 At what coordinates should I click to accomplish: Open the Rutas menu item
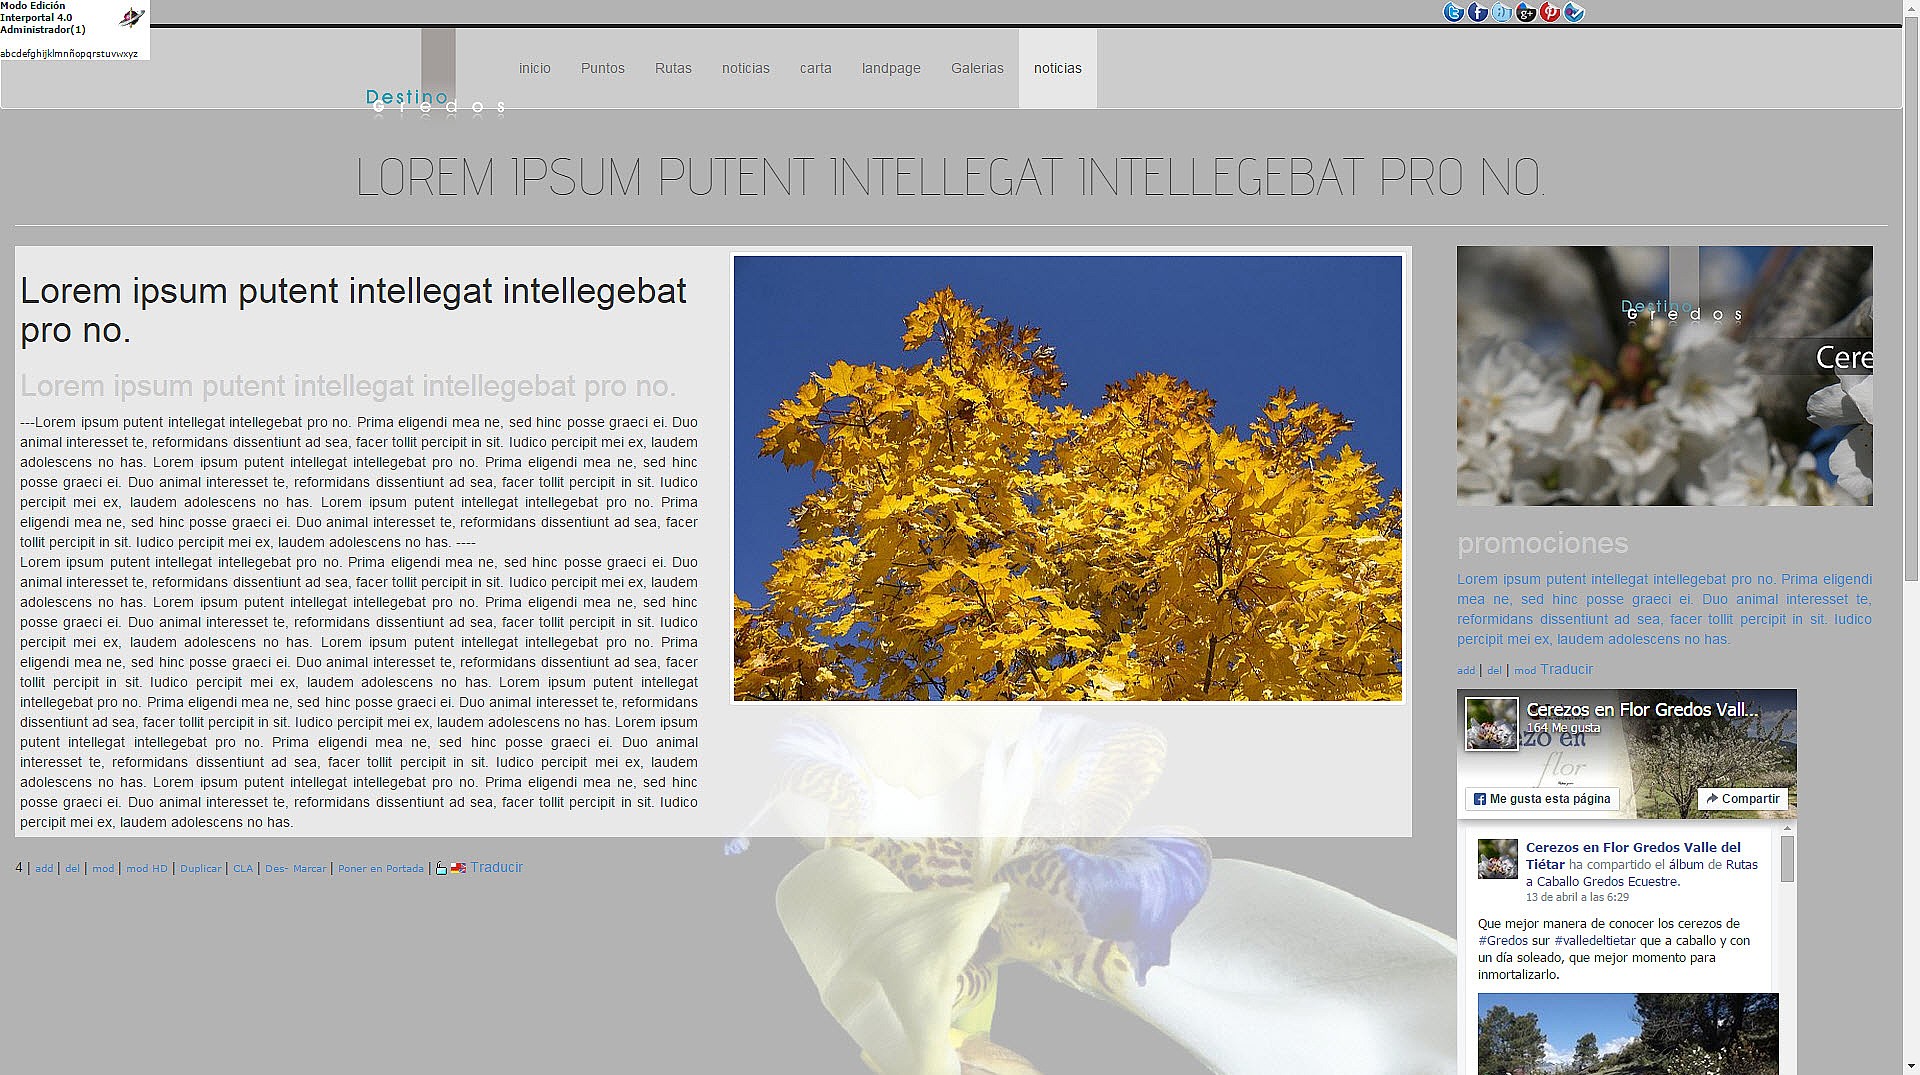673,68
